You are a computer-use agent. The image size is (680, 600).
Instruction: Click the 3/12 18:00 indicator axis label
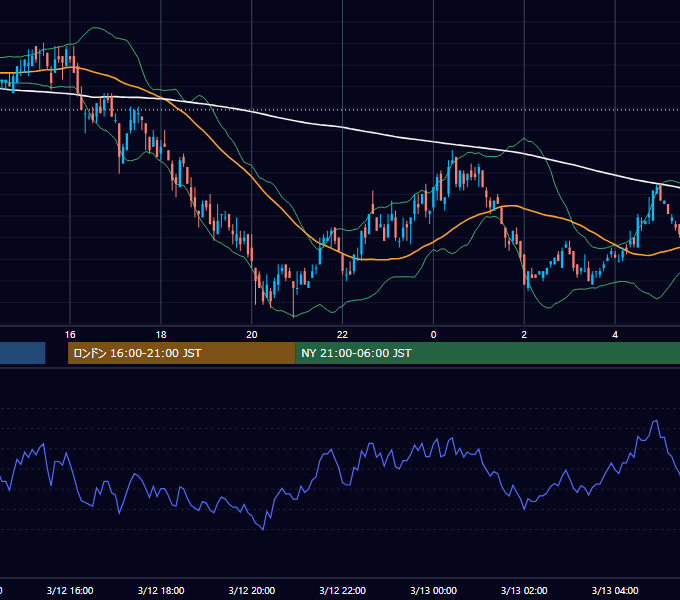161,590
